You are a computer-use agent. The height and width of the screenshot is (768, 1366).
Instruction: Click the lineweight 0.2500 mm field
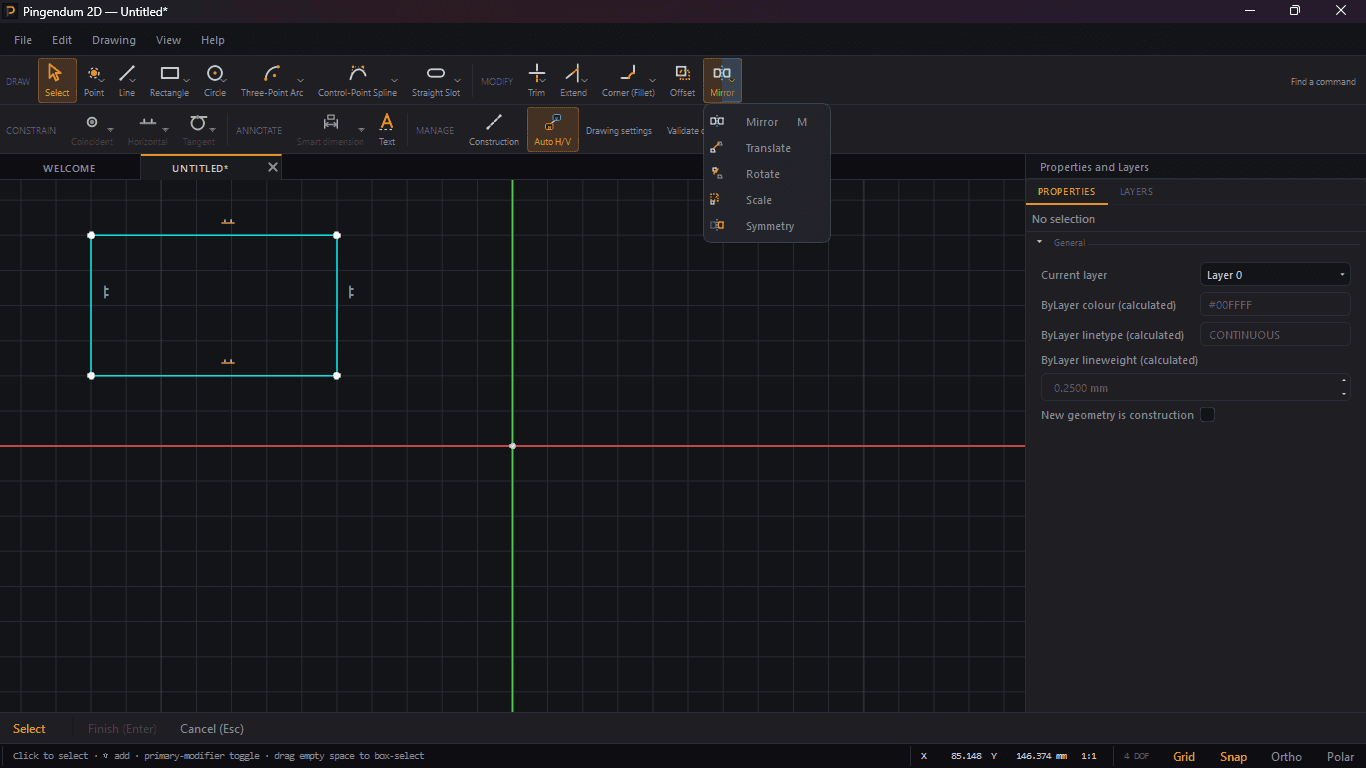click(1196, 388)
